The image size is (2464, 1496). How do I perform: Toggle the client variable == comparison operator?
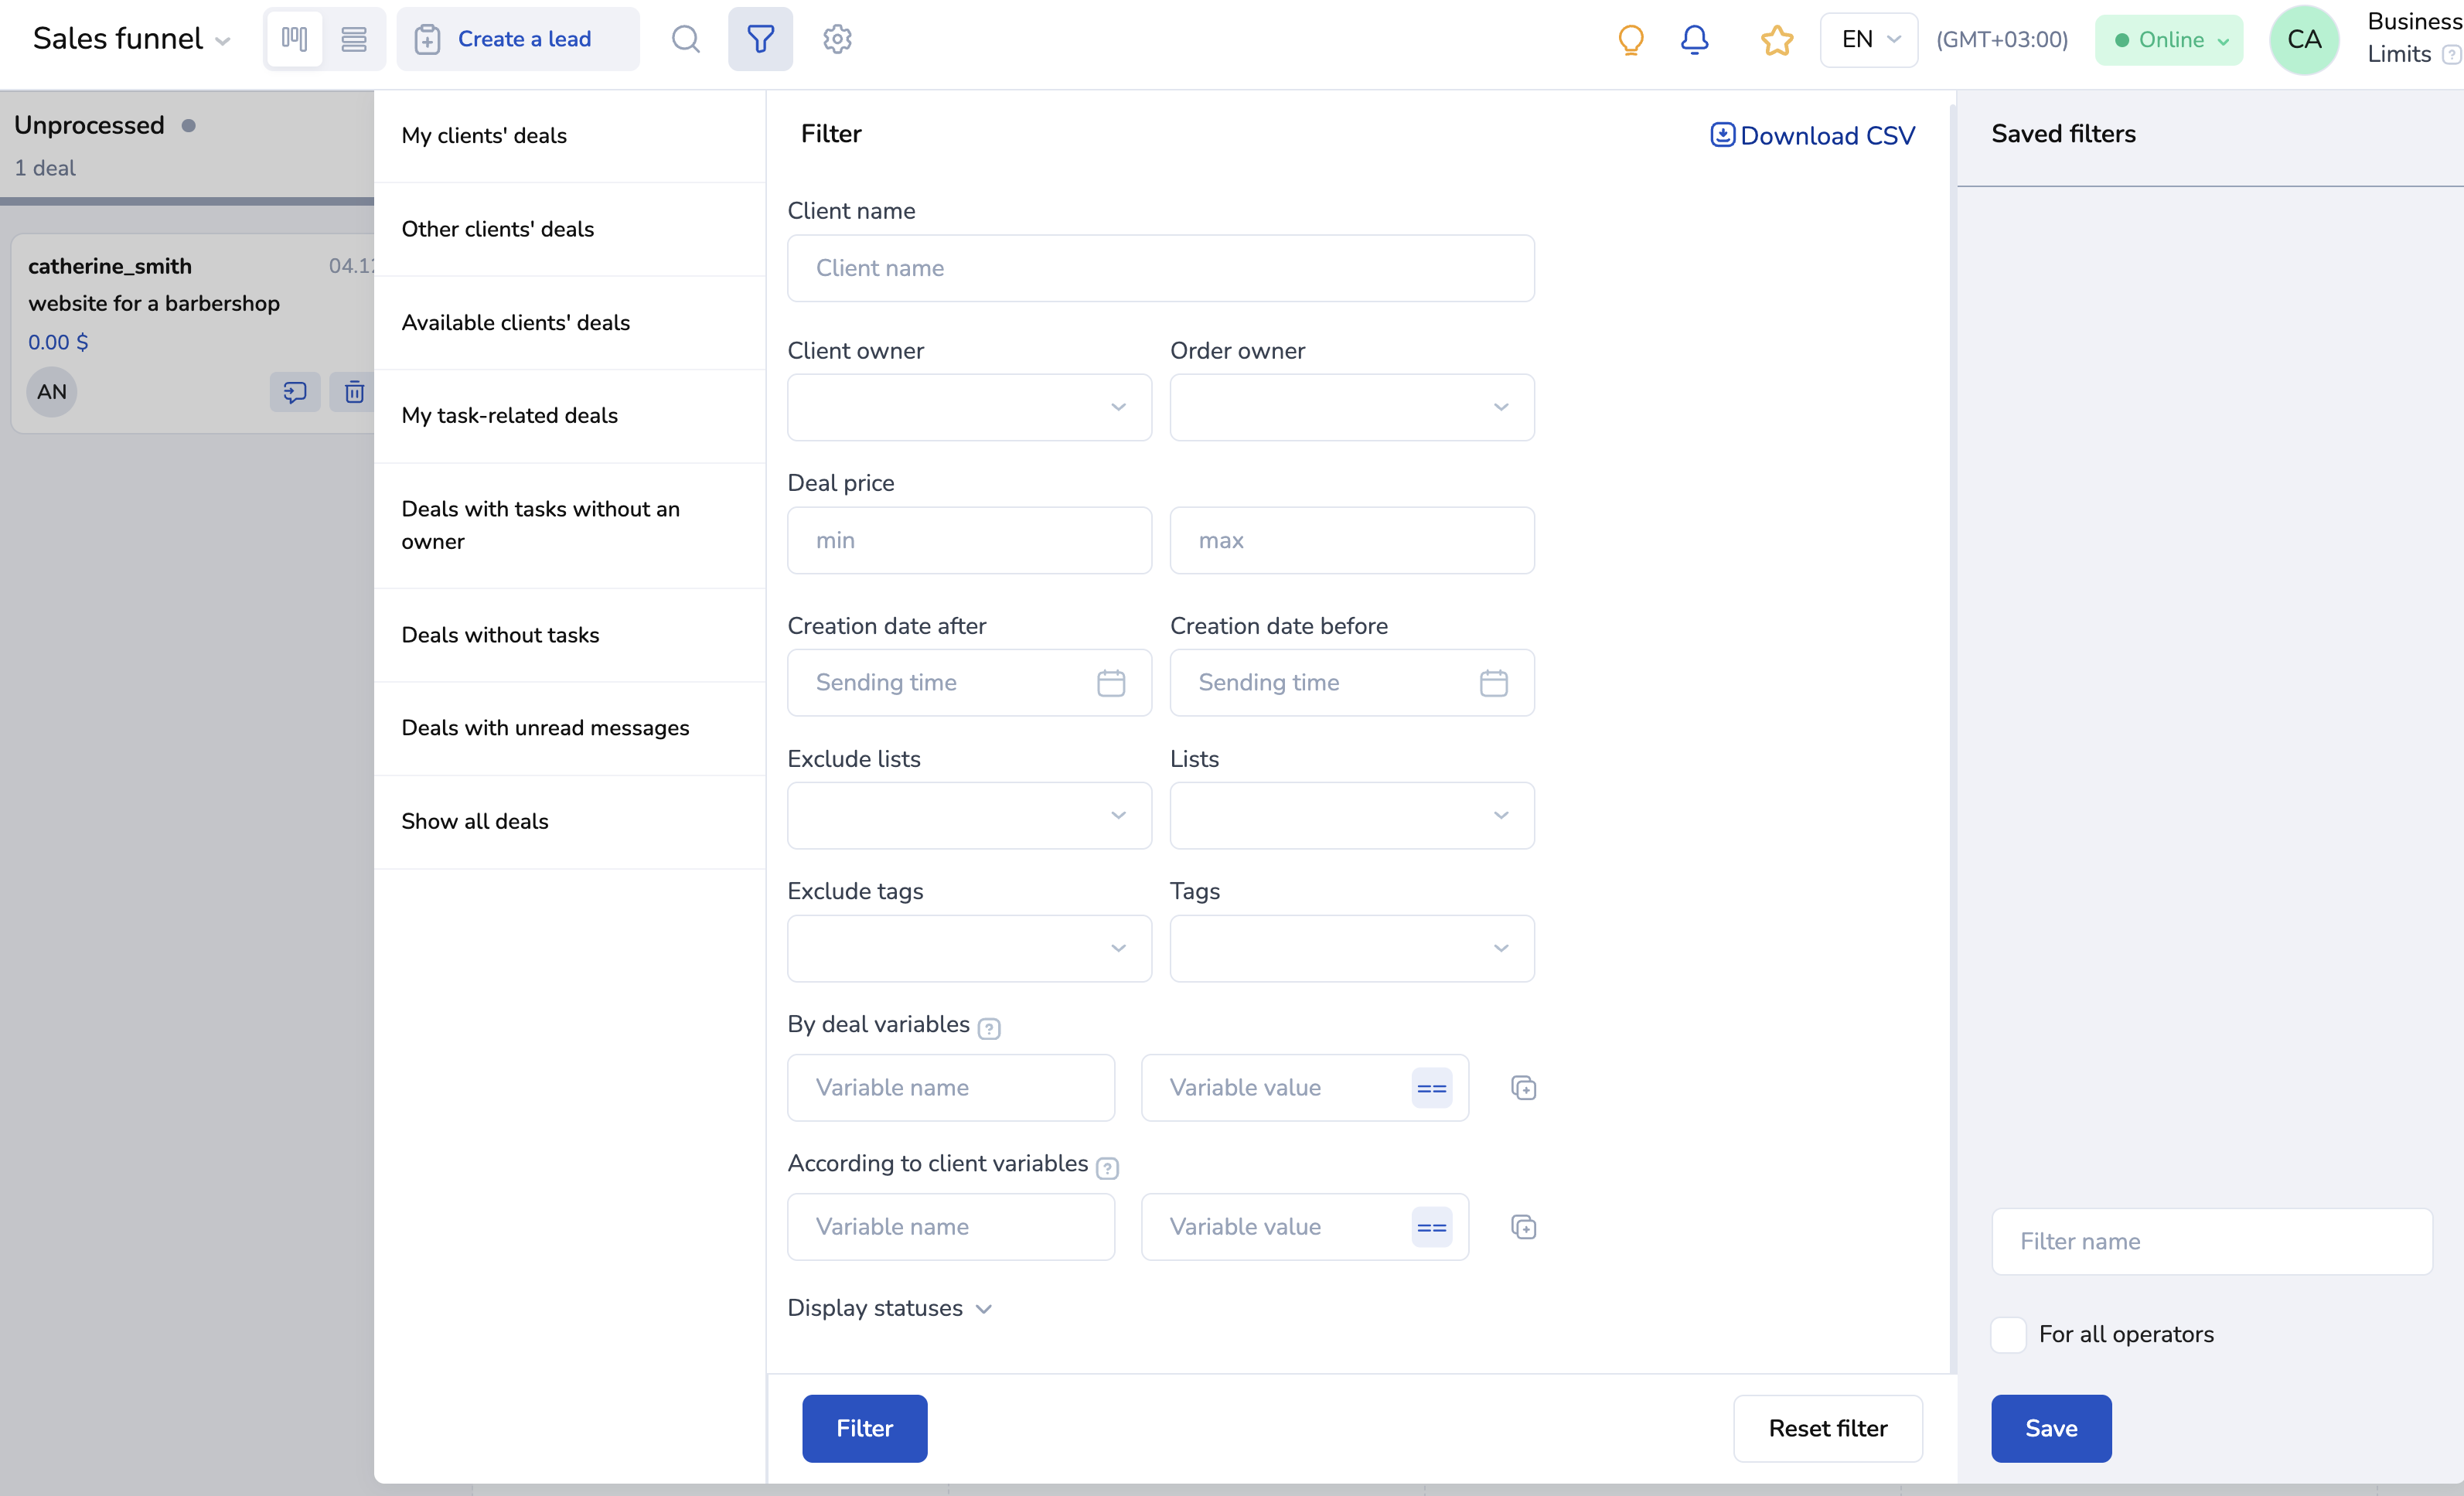1431,1227
